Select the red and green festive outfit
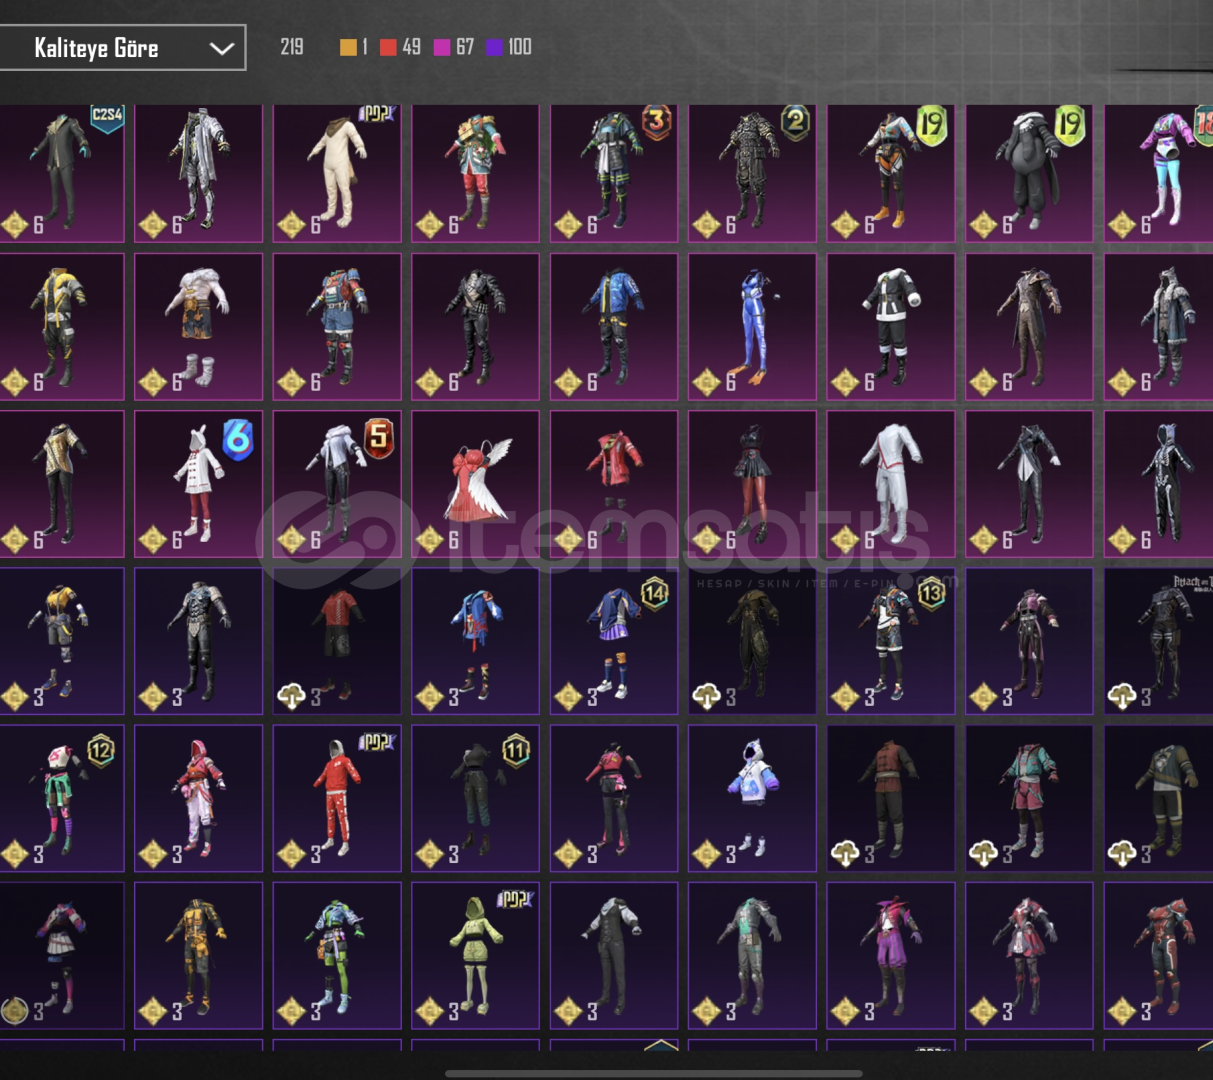1213x1080 pixels. pyautogui.click(x=476, y=172)
